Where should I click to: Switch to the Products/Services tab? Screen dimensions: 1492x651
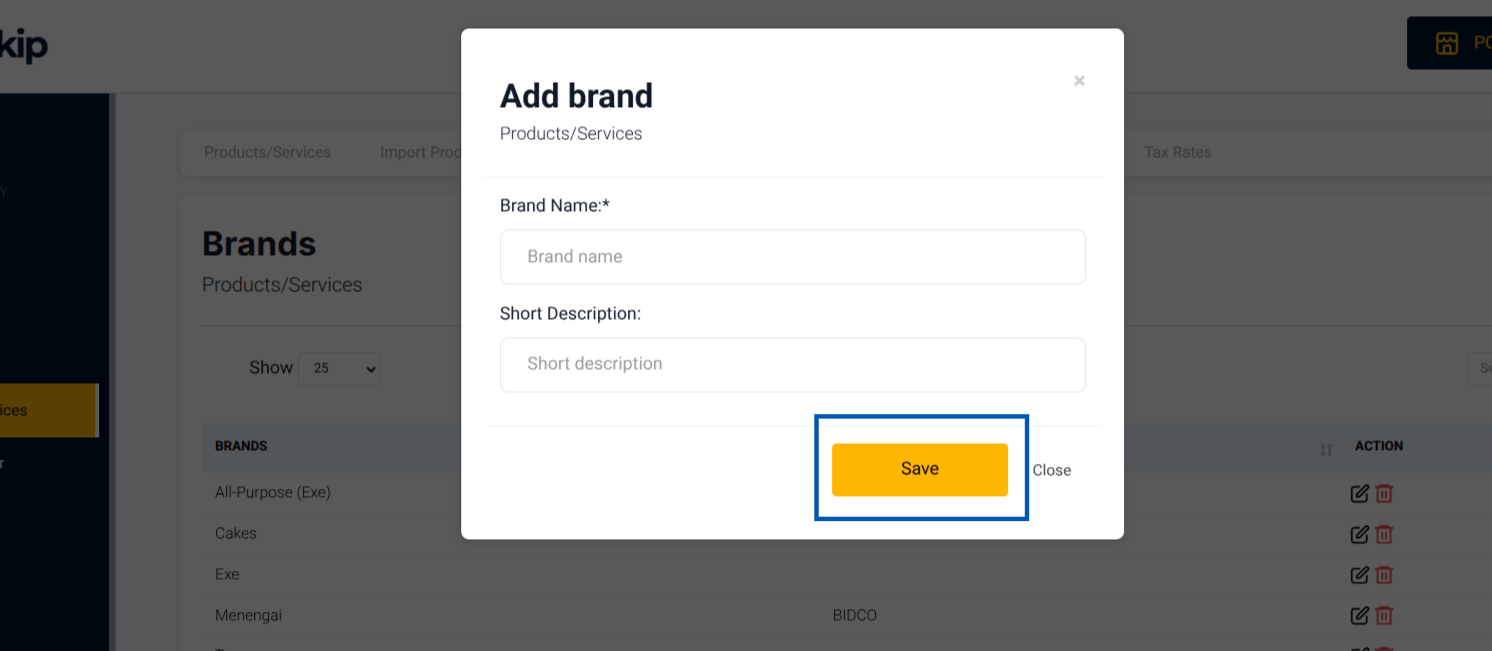click(x=267, y=152)
